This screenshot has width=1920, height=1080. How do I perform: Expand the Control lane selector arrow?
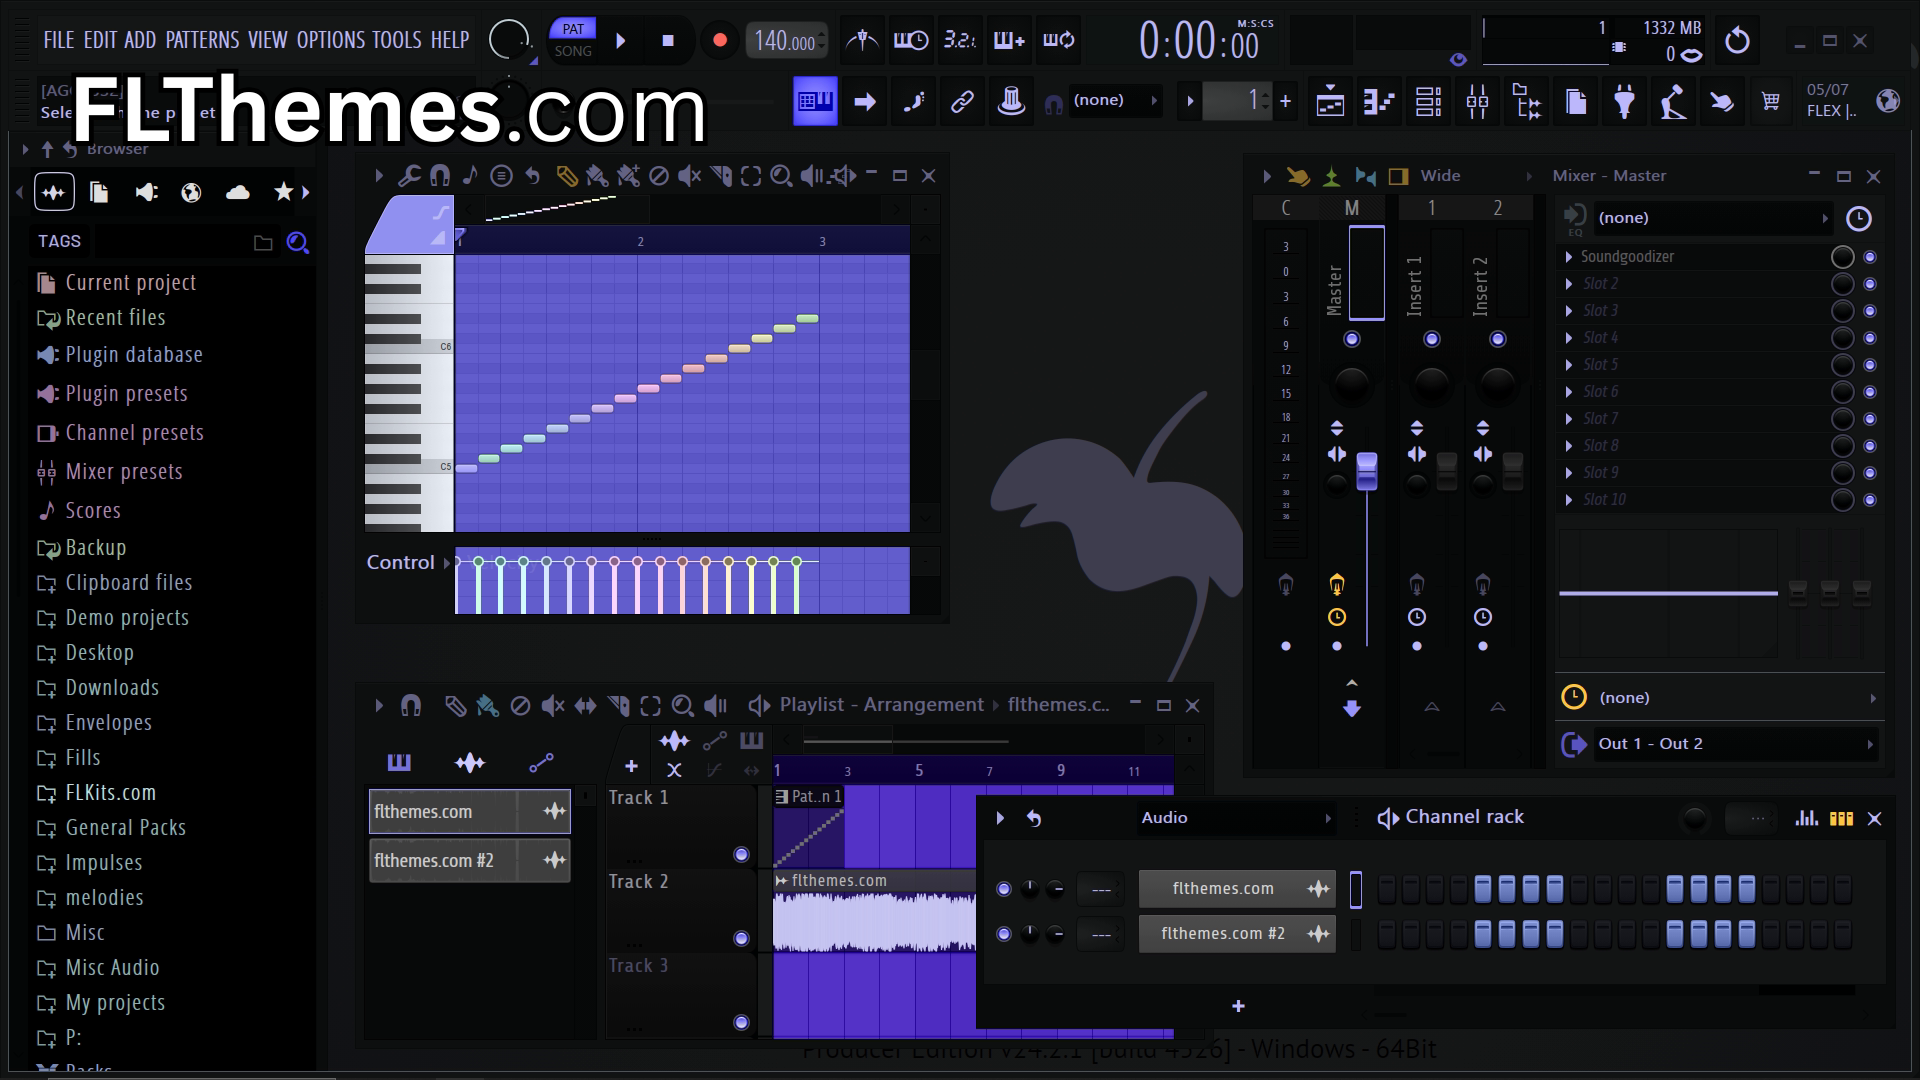point(447,563)
